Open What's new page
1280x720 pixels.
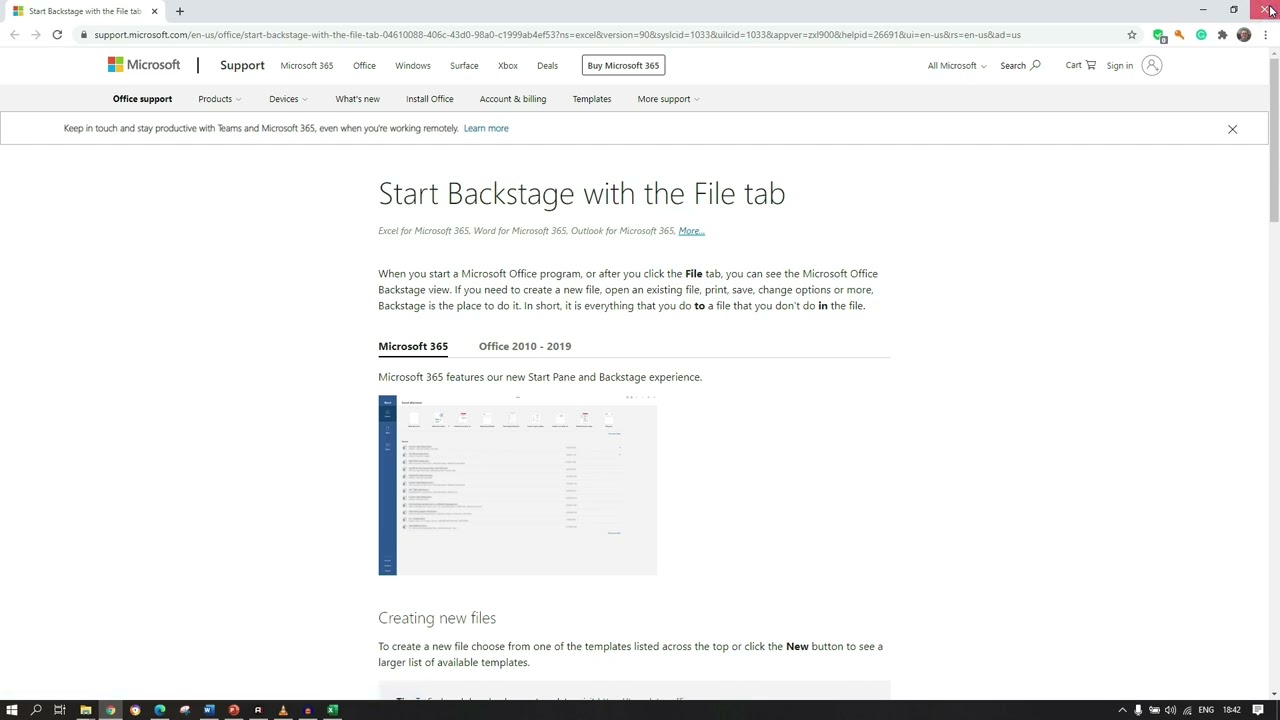[x=357, y=99]
